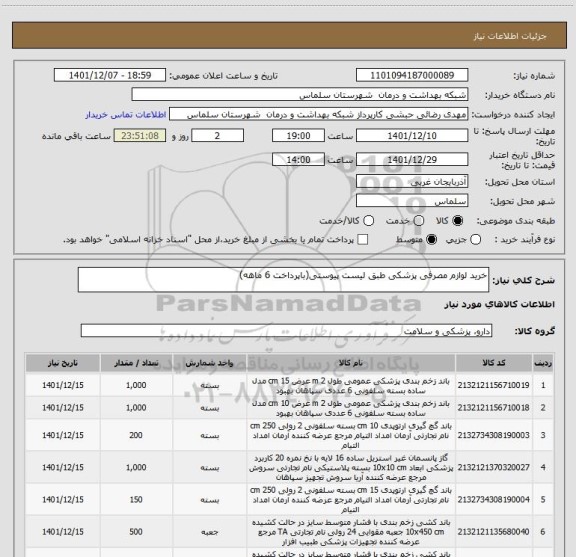Click the کد کالا column header
576x557 pixels.
(x=494, y=363)
